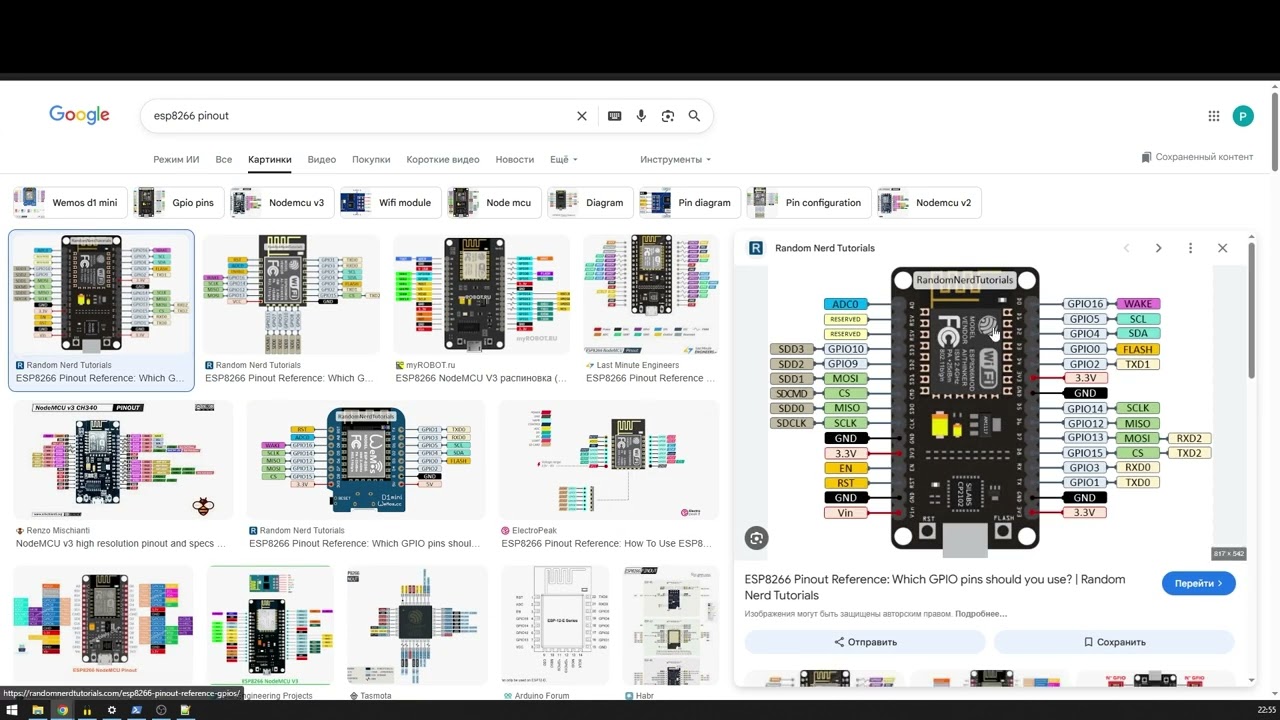Click the page vertical scrollbar
The height and width of the screenshot is (720, 1280).
coord(1275,130)
